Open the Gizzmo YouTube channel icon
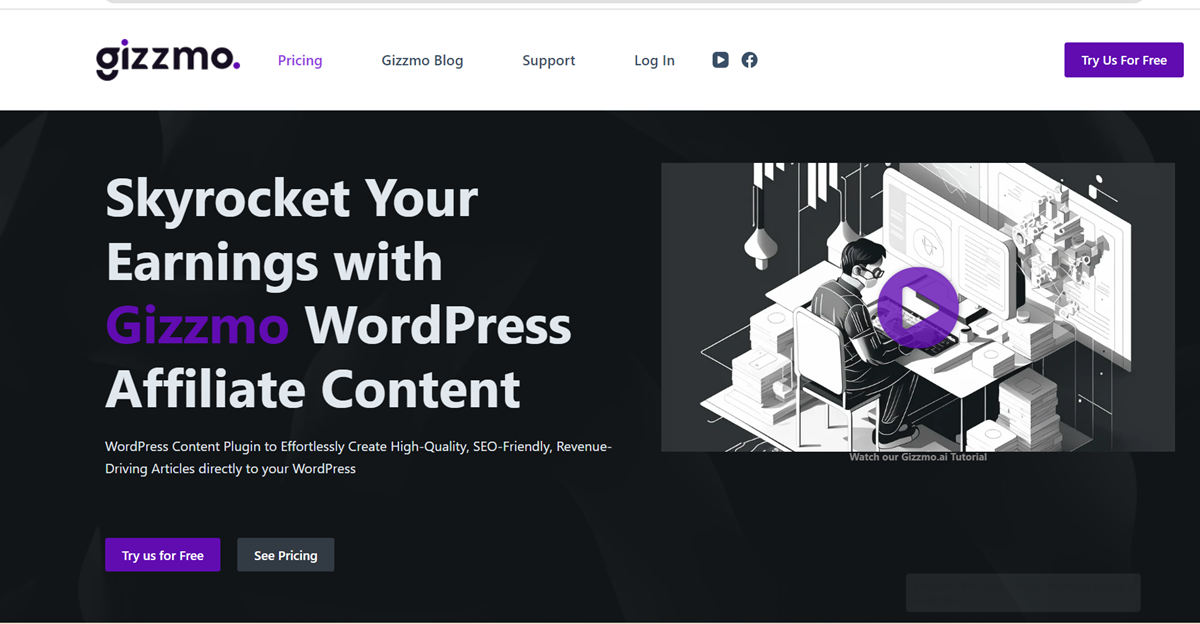 click(720, 60)
